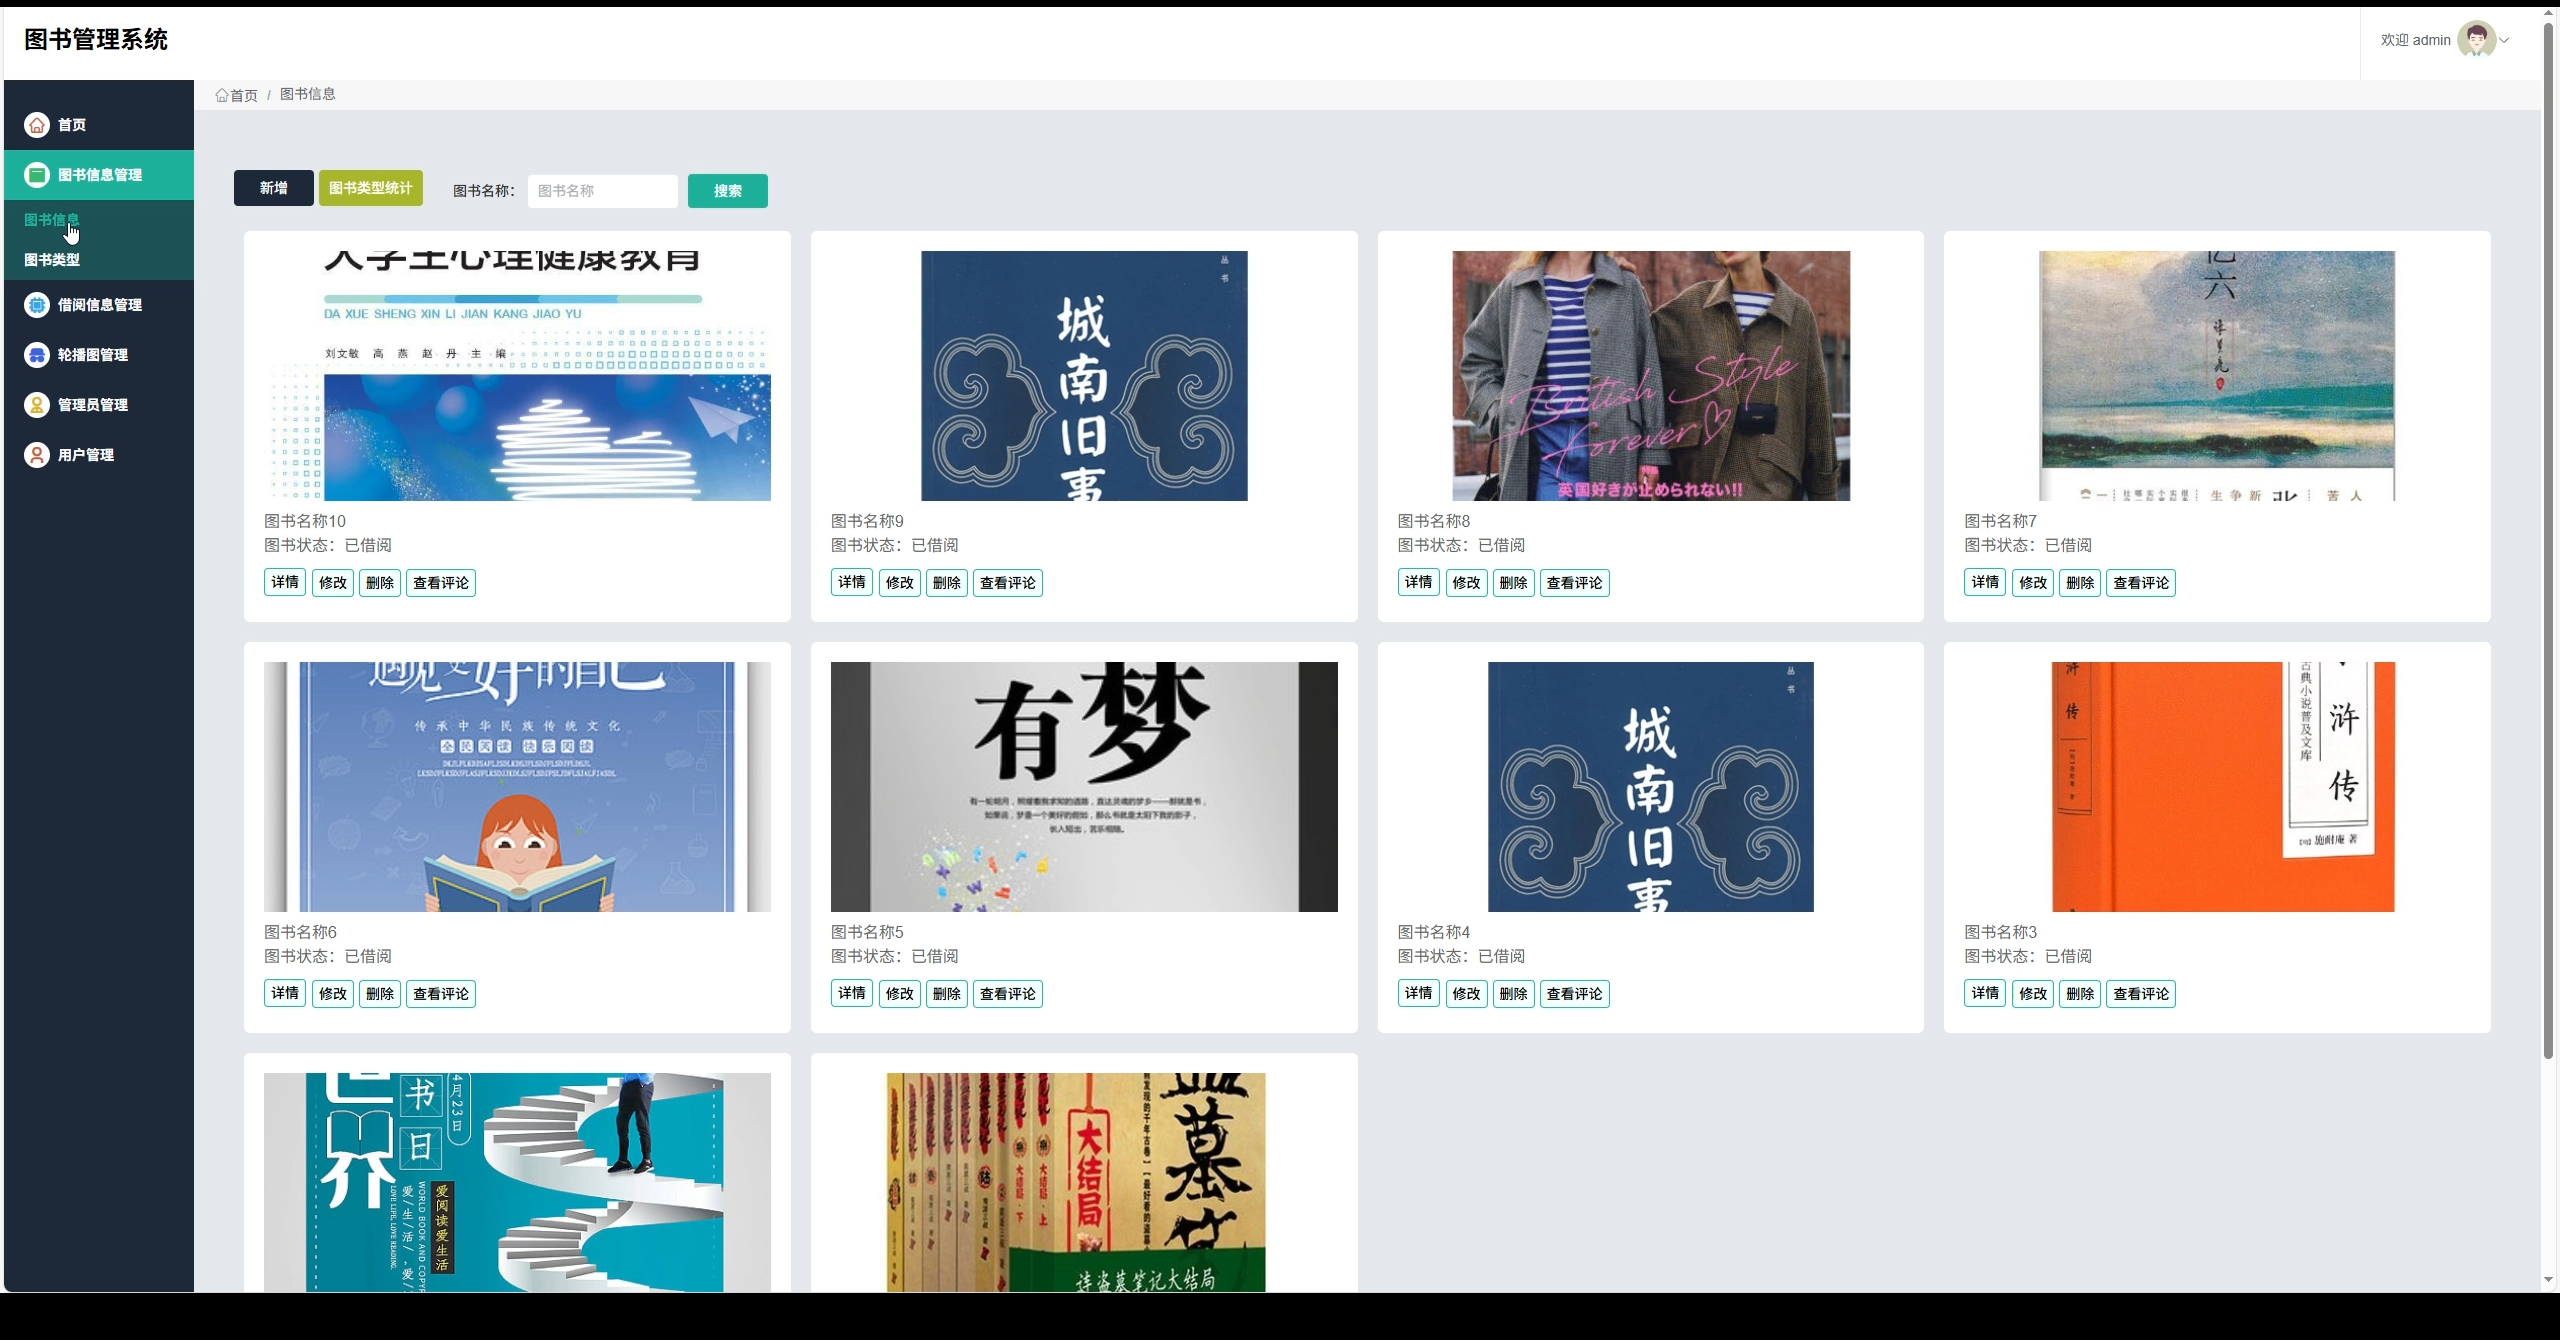Expand the admin user dropdown arrow
The width and height of the screenshot is (2560, 1340).
click(x=2505, y=41)
